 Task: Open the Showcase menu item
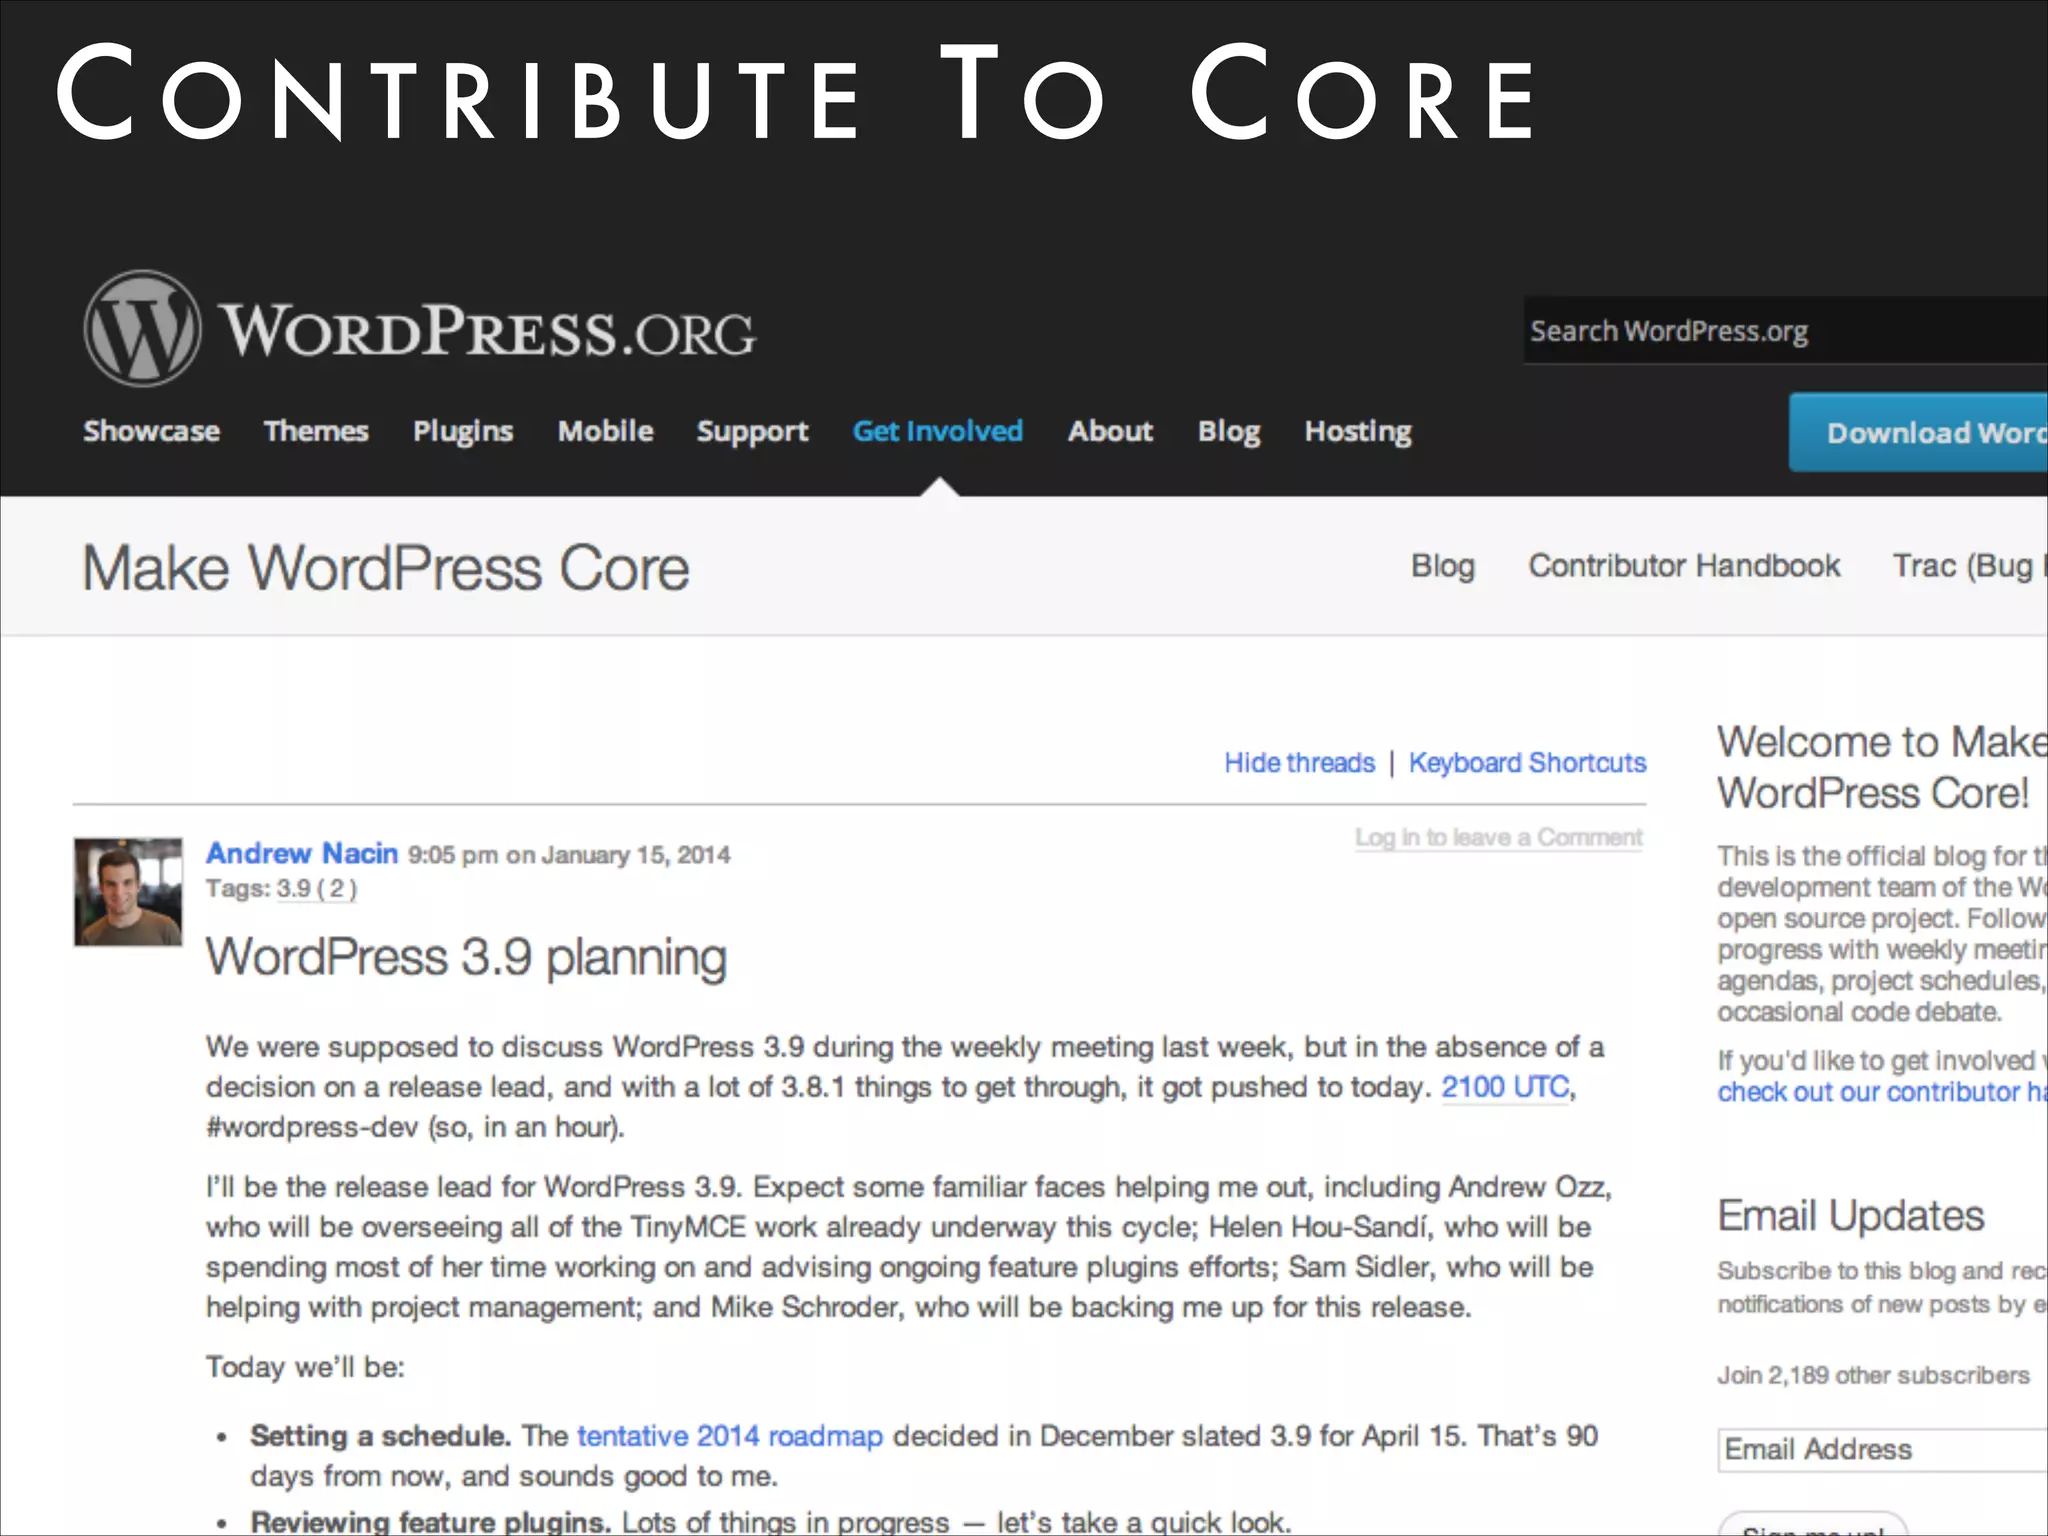[x=151, y=431]
